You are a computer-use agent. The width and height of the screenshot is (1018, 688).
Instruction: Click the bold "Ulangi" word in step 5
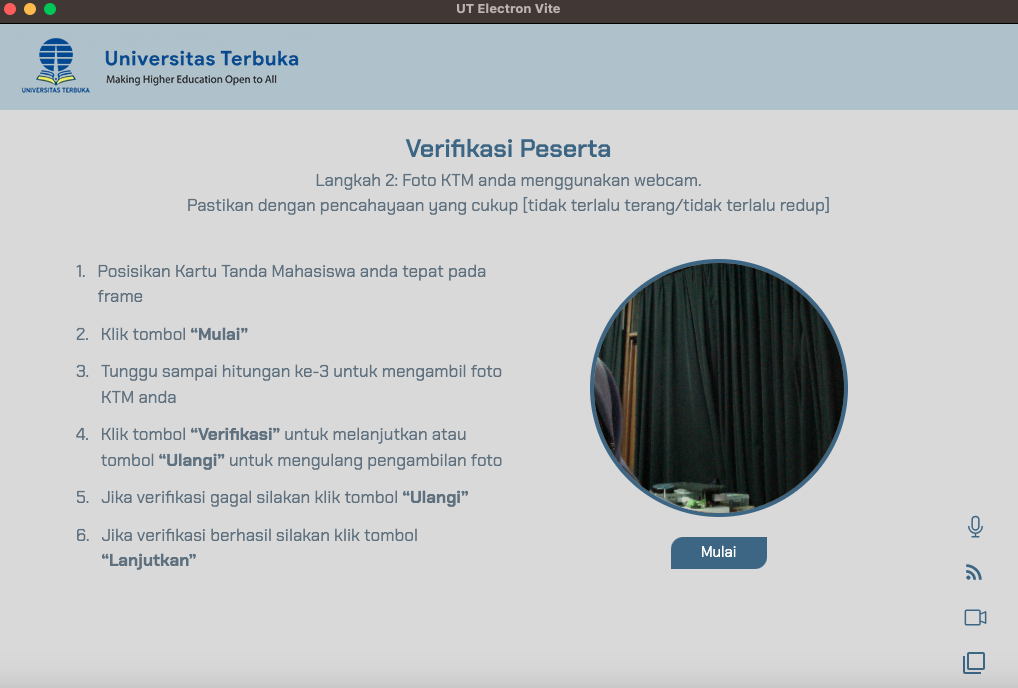[x=435, y=498]
